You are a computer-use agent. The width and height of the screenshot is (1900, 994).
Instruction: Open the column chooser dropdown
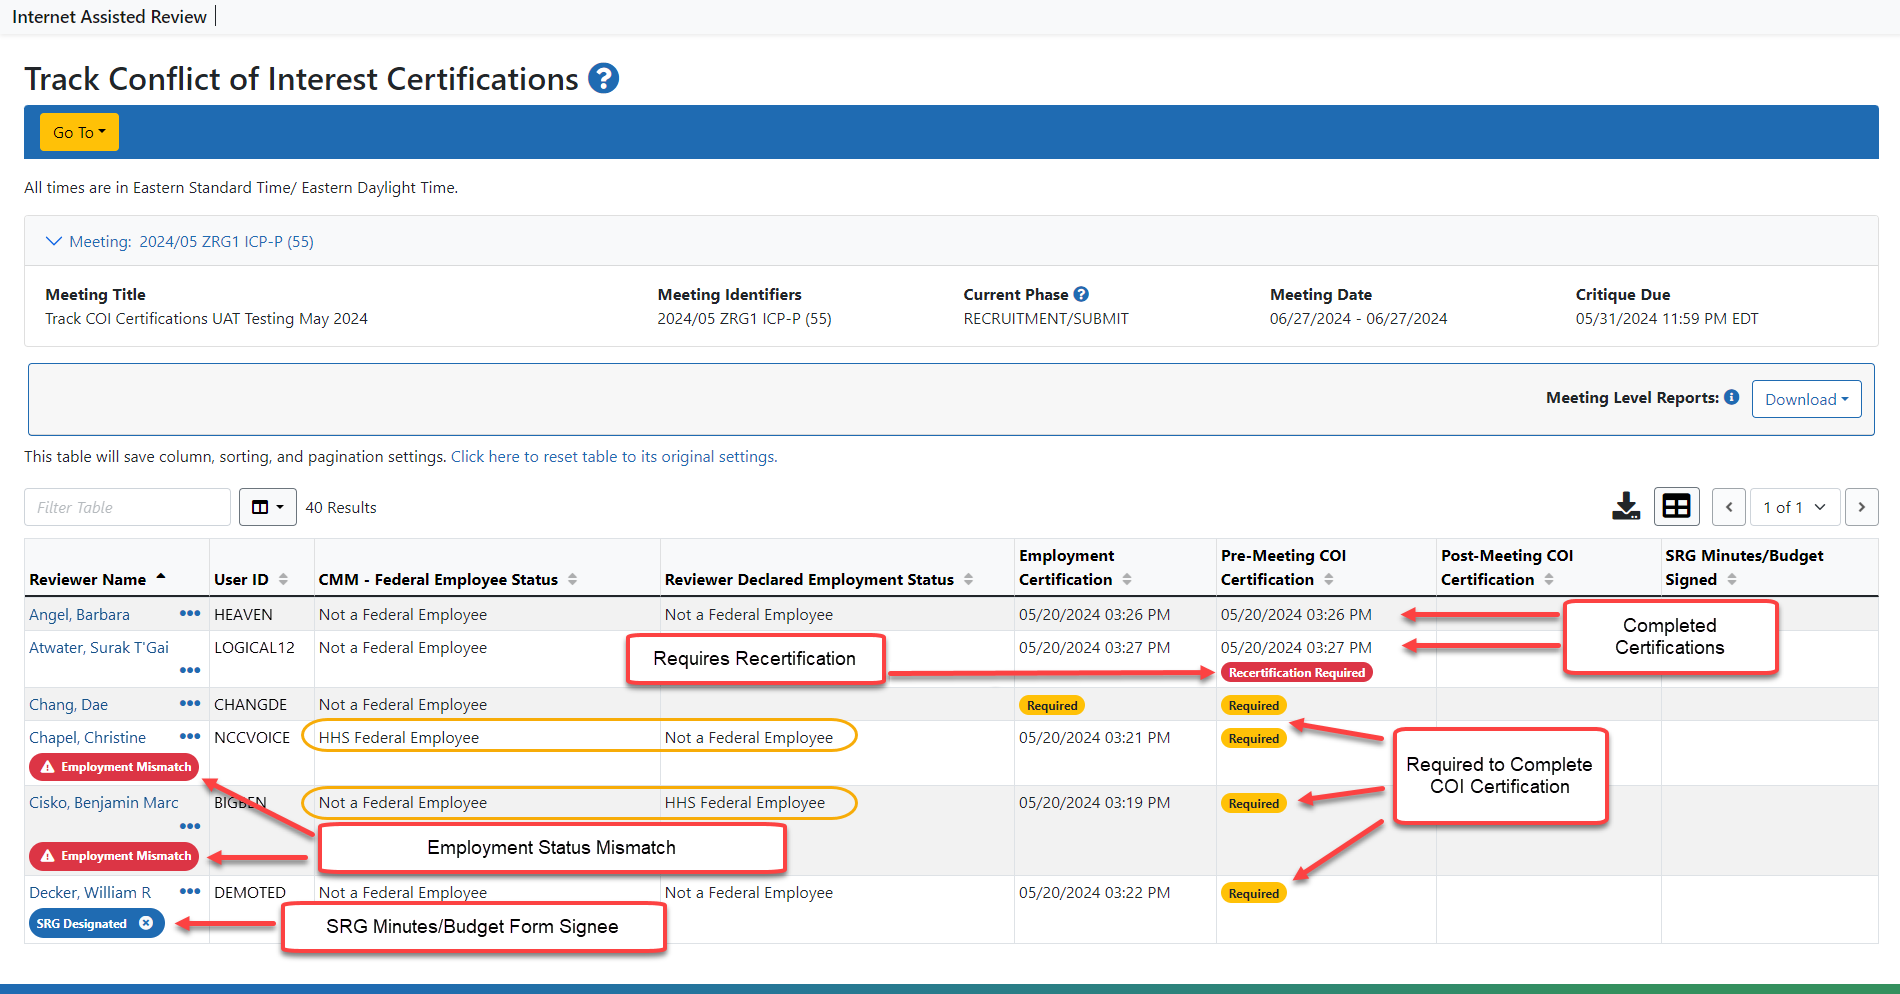(x=267, y=507)
